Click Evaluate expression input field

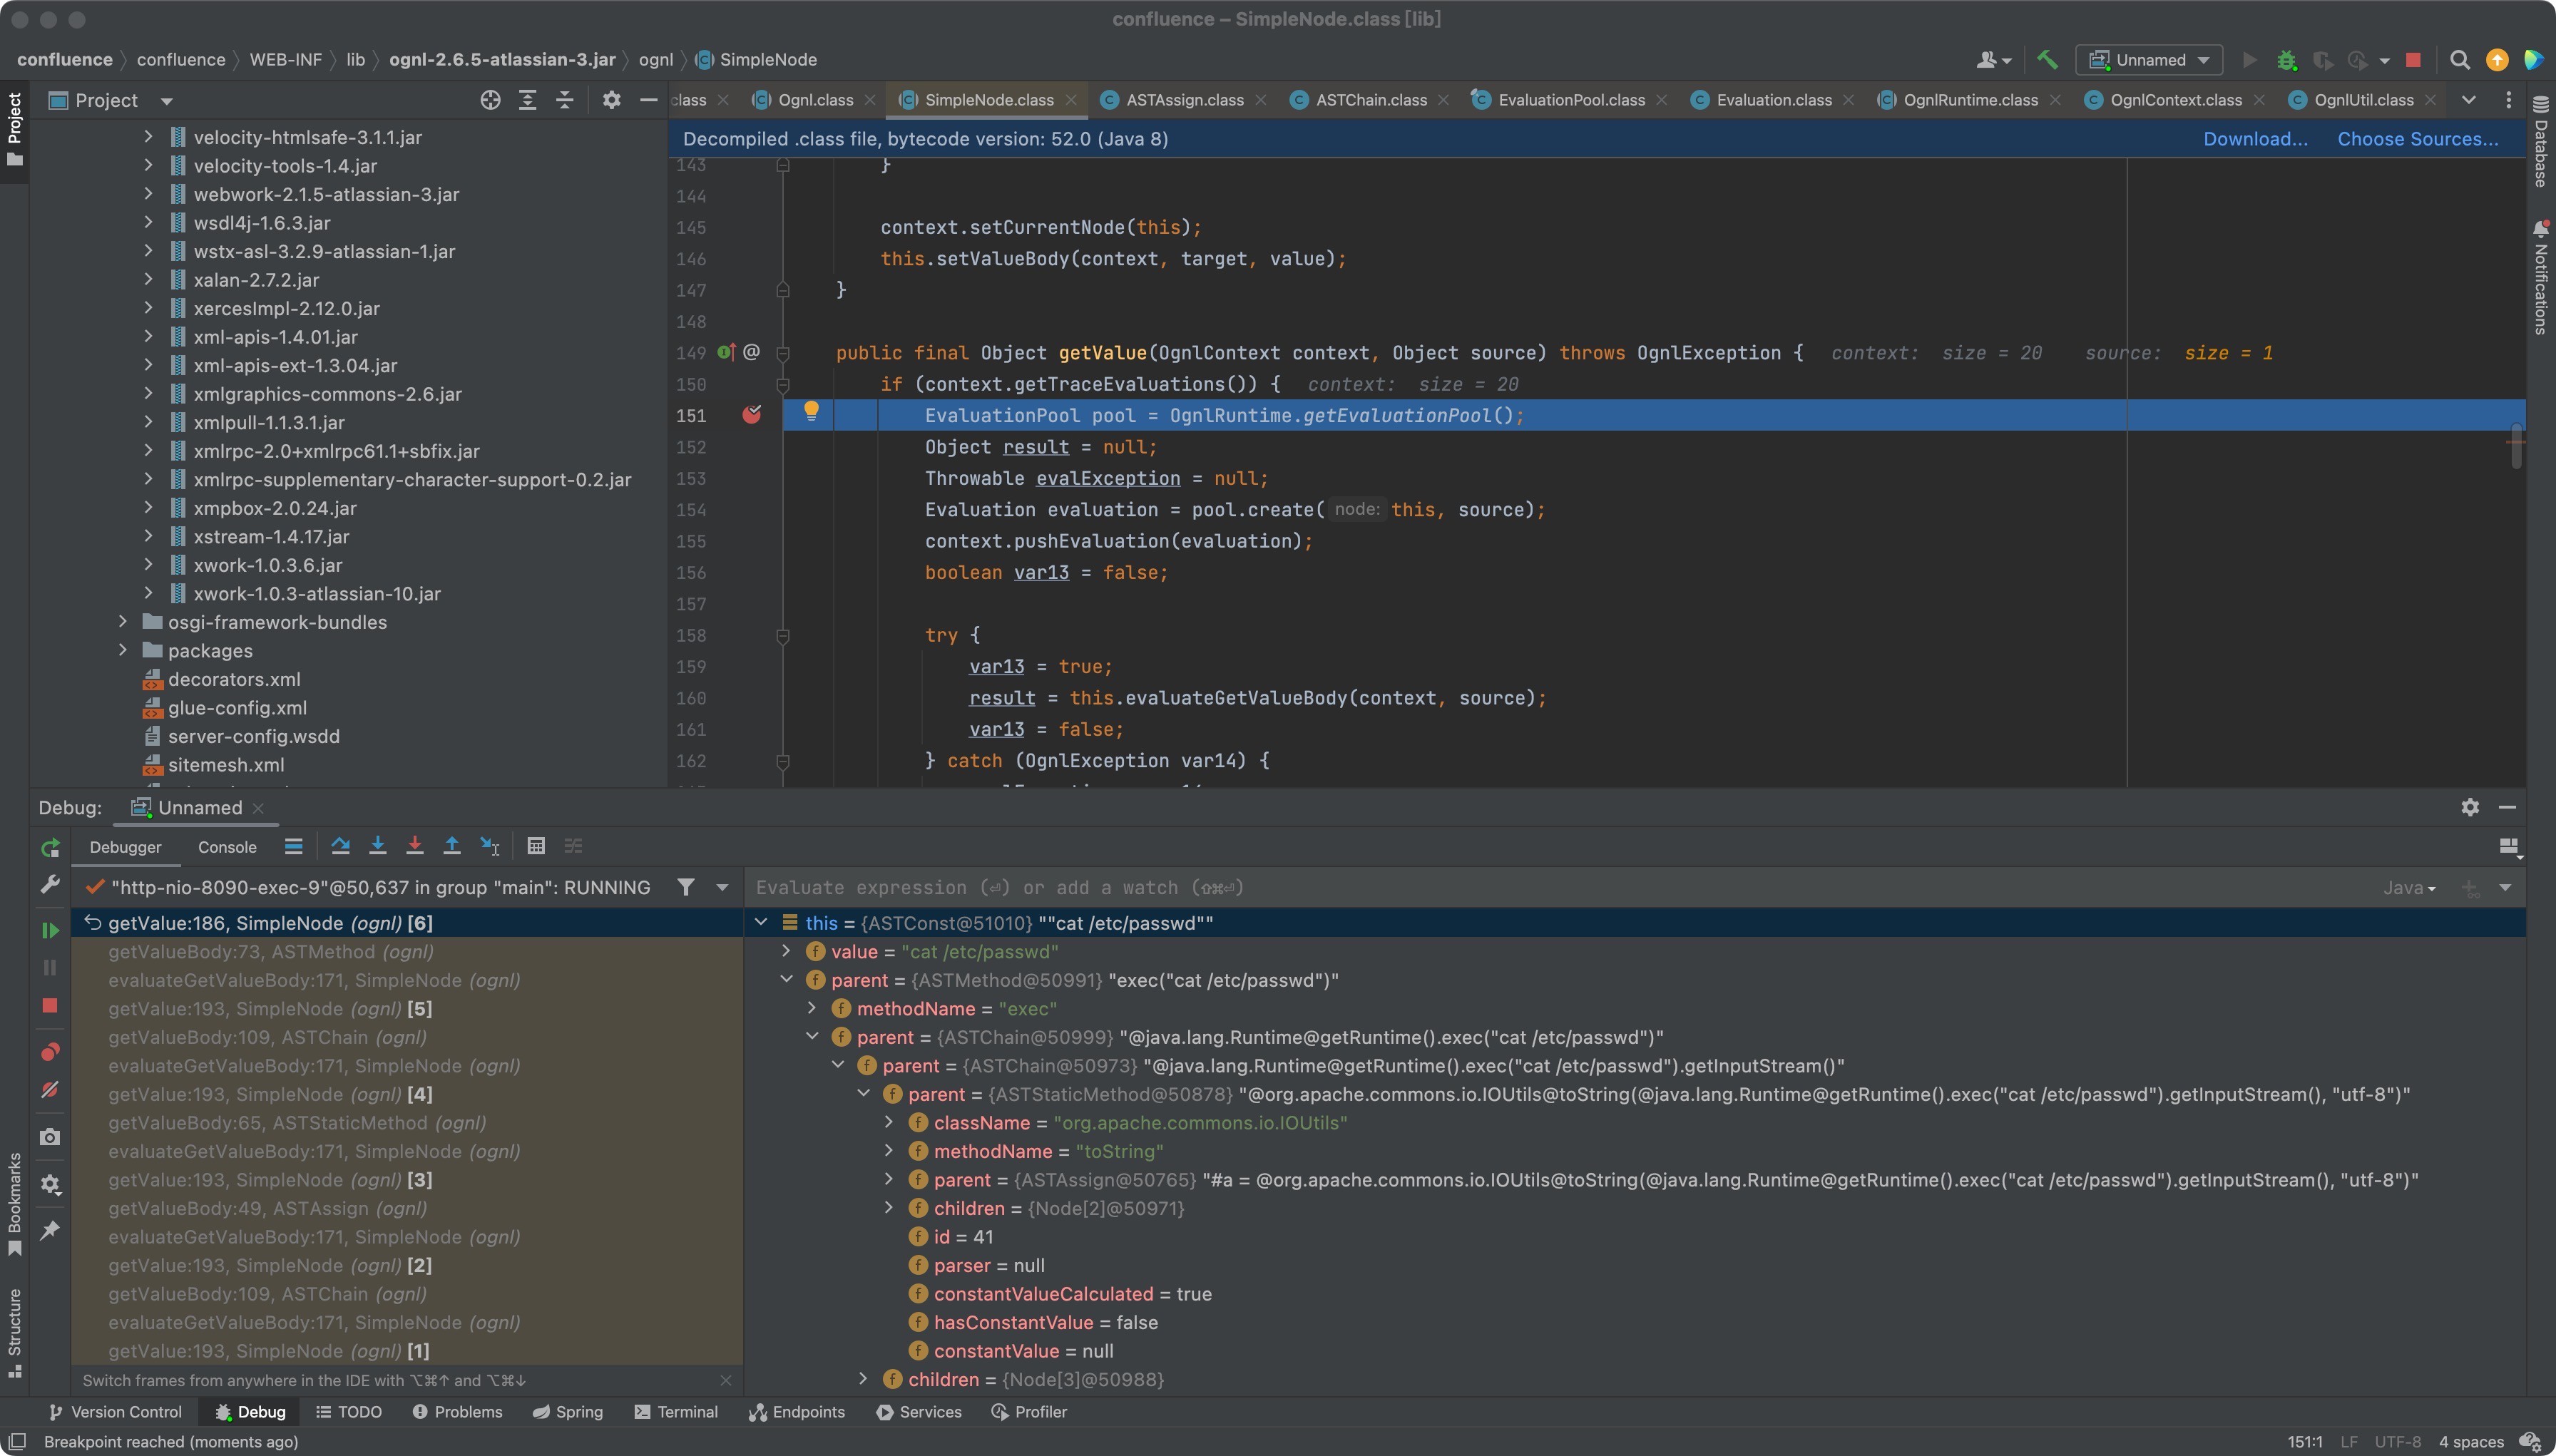coord(1560,888)
